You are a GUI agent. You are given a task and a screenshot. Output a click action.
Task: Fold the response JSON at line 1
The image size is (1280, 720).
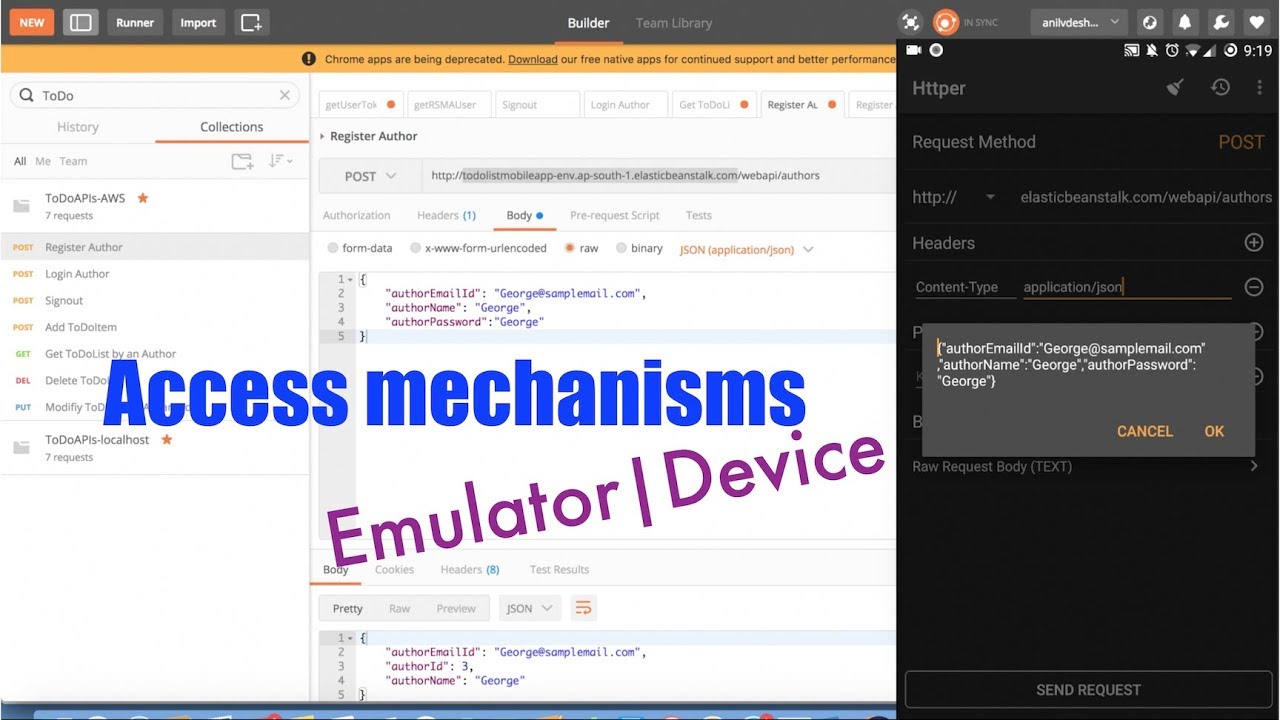point(350,638)
